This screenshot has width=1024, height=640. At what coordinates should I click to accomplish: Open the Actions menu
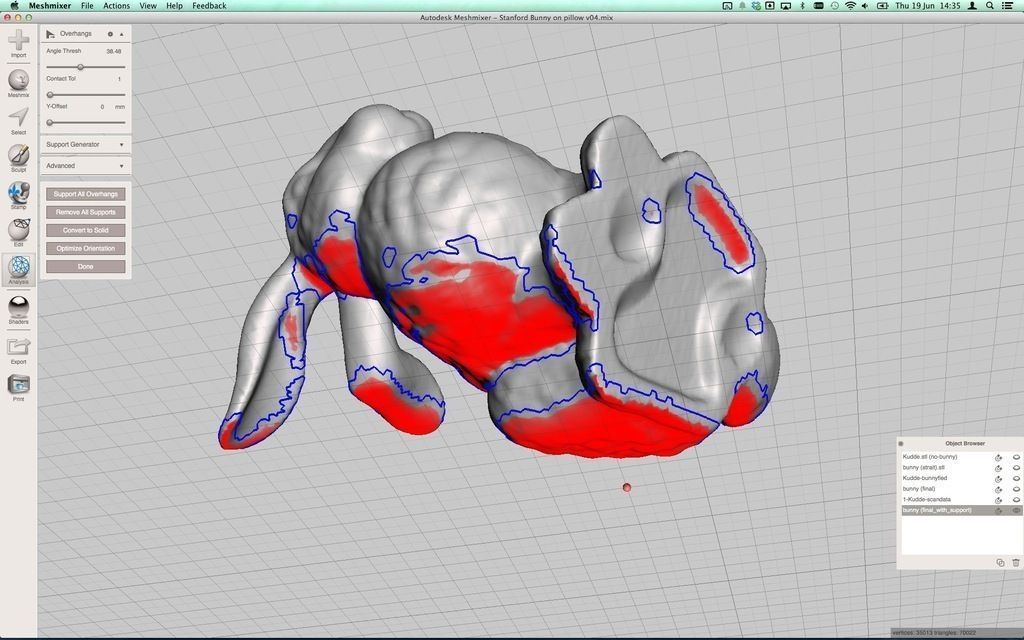tap(116, 5)
